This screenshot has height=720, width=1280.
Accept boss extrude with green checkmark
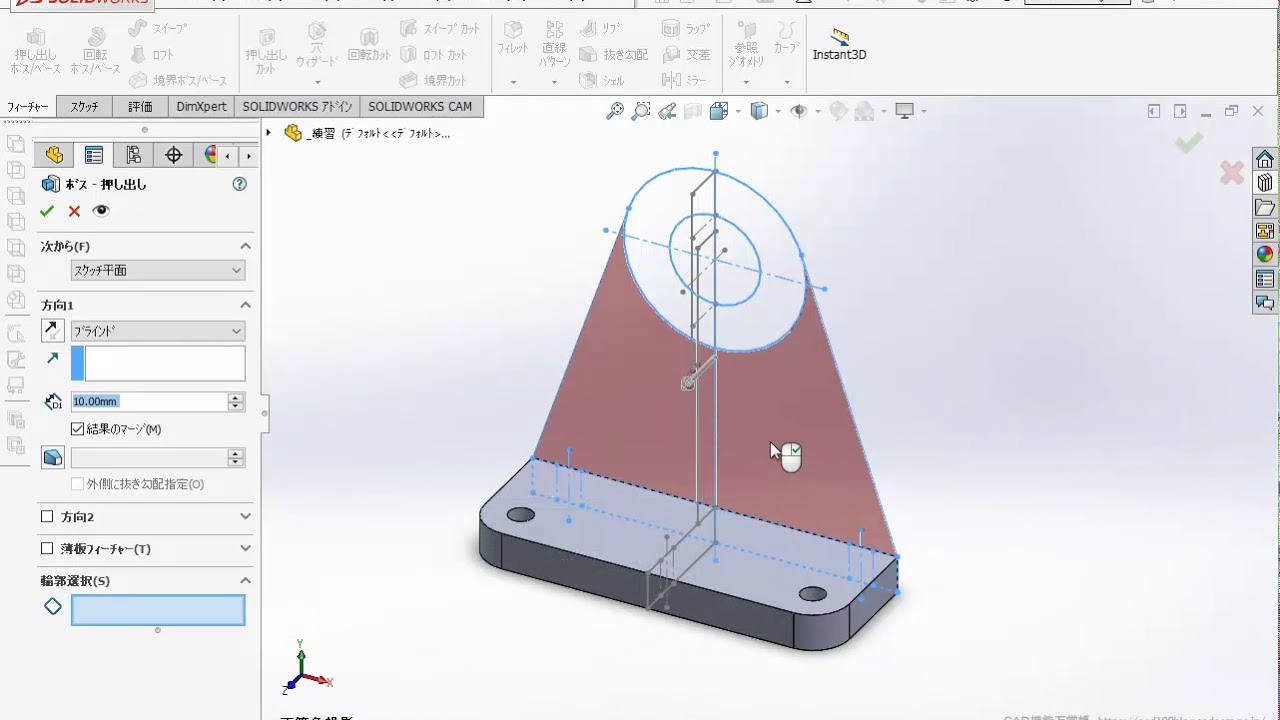46,211
